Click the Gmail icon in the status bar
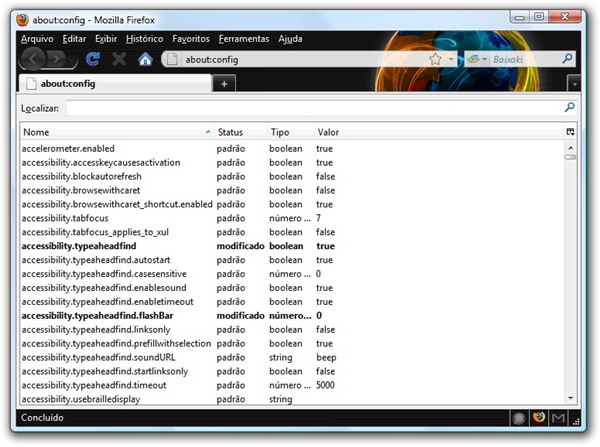The height and width of the screenshot is (447, 600). 558,418
